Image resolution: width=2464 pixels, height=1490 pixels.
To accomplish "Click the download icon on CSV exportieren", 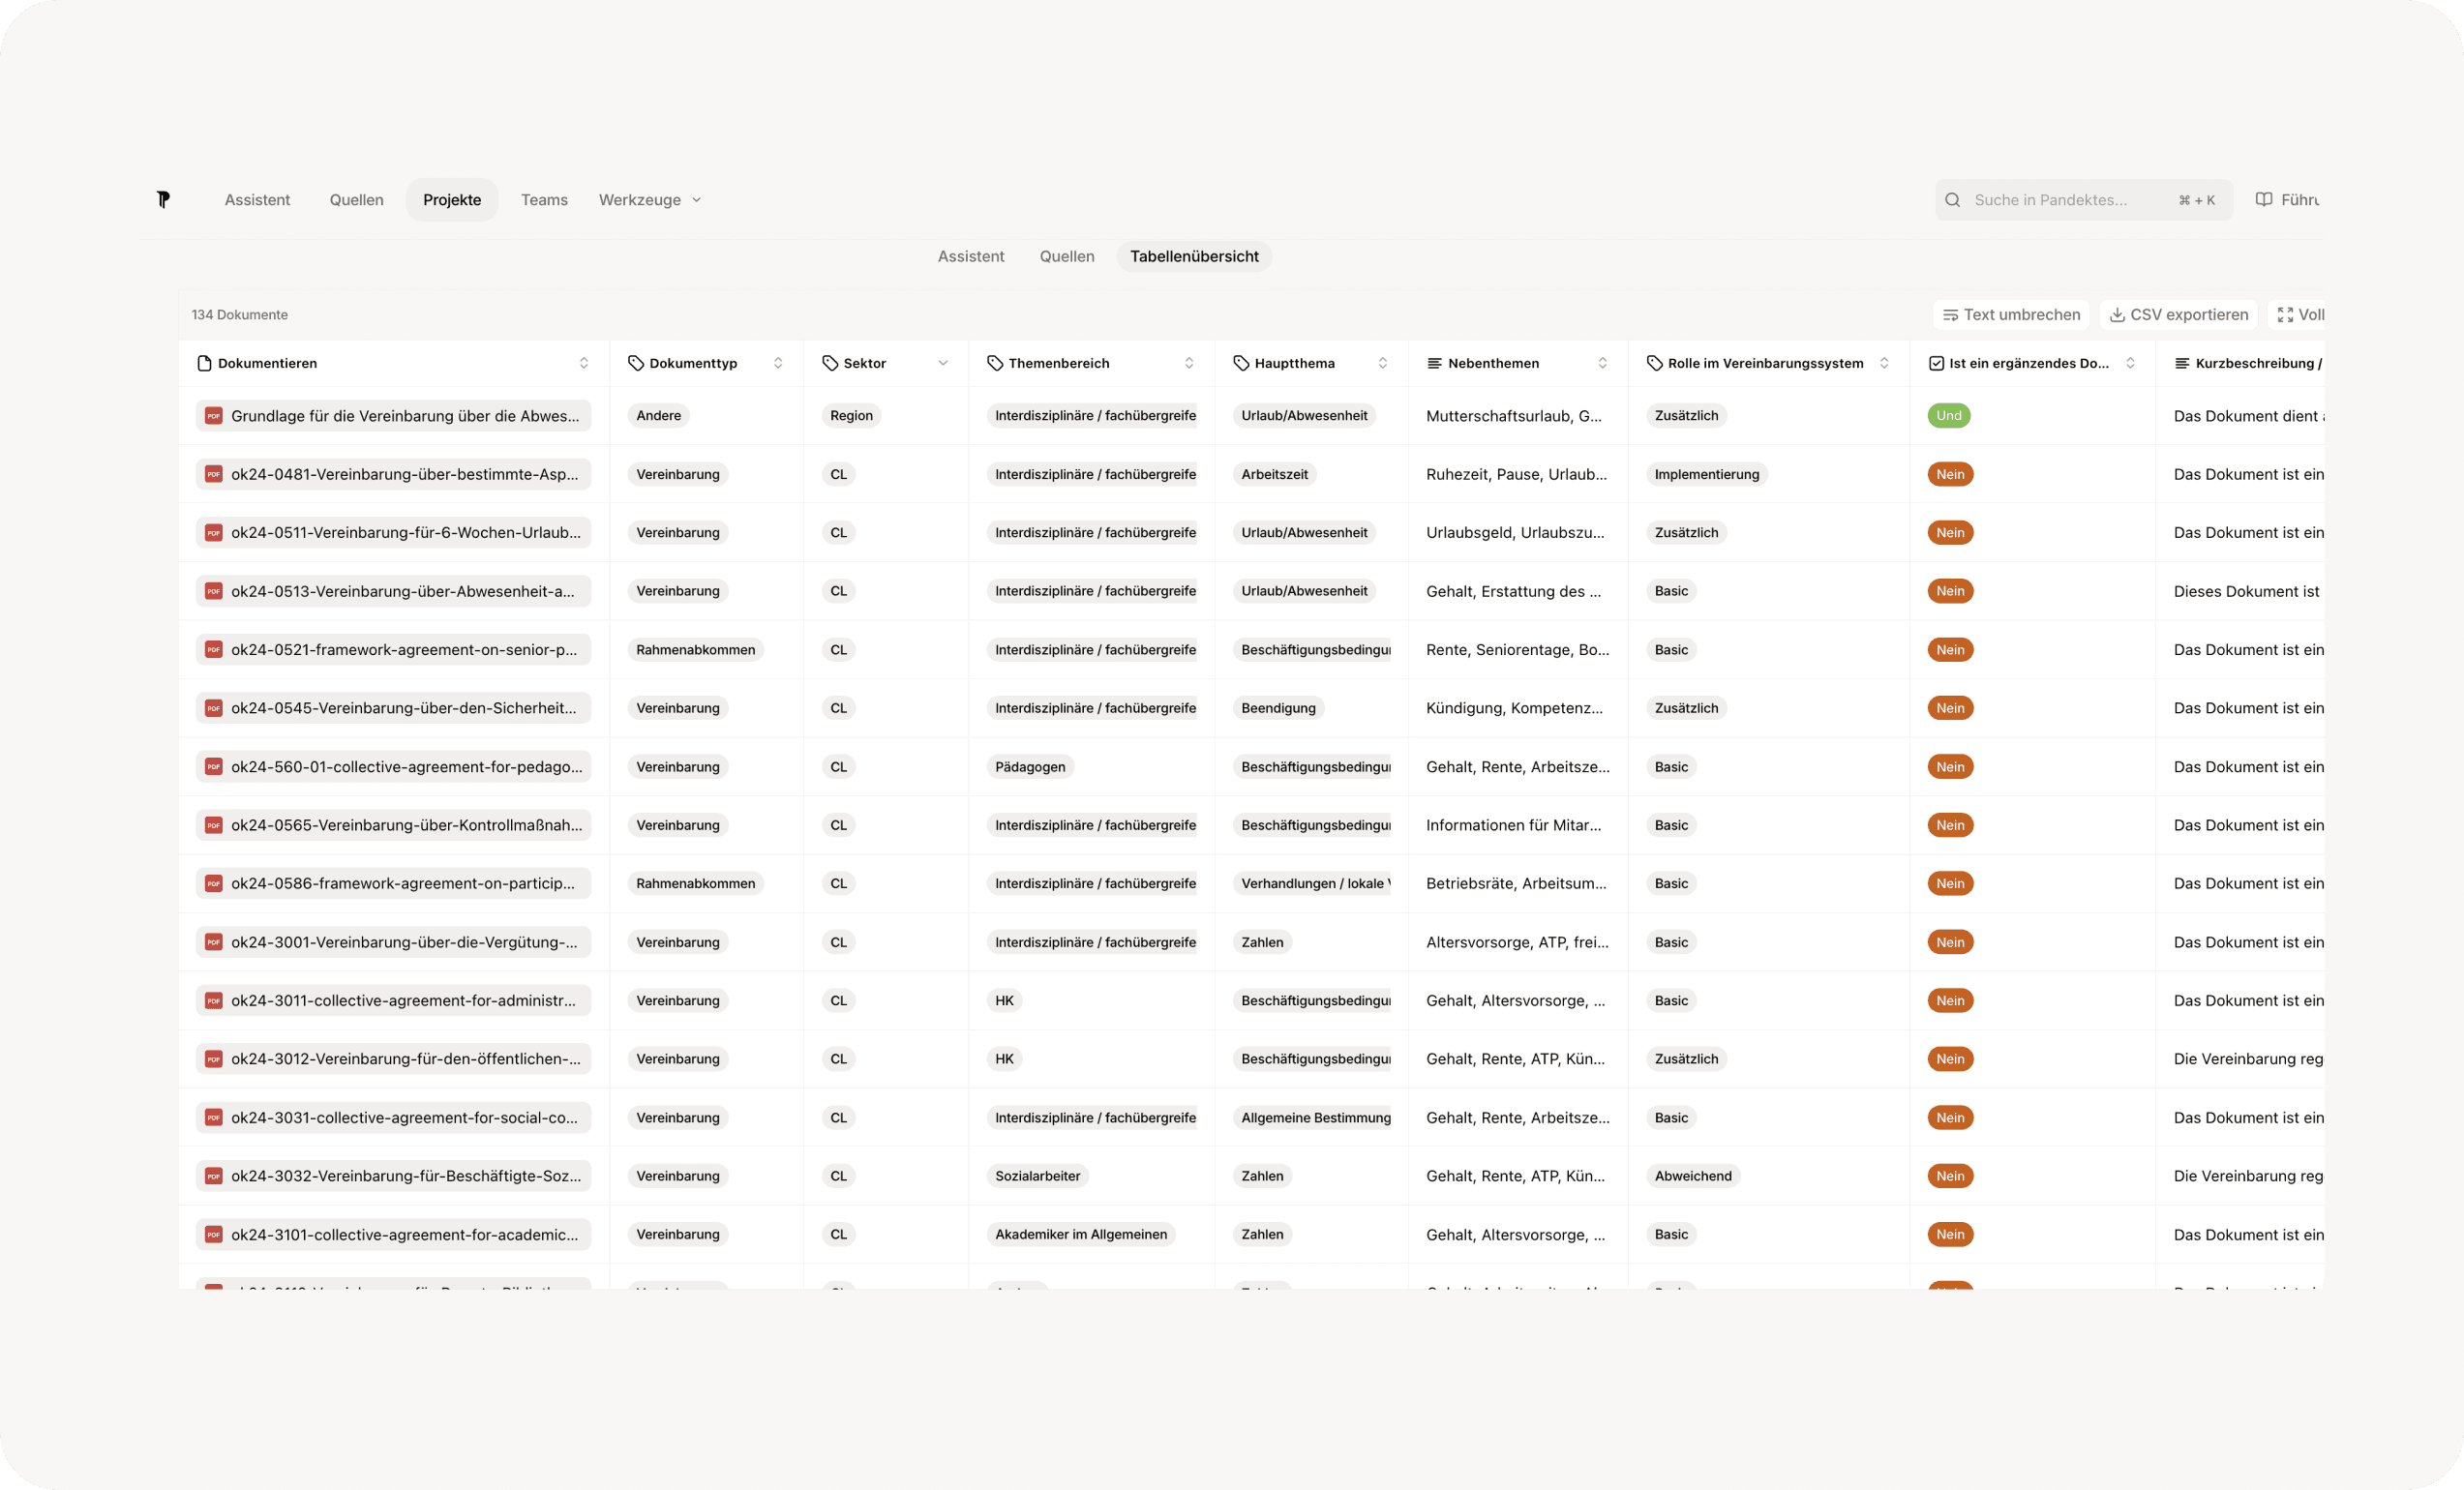I will (2117, 315).
